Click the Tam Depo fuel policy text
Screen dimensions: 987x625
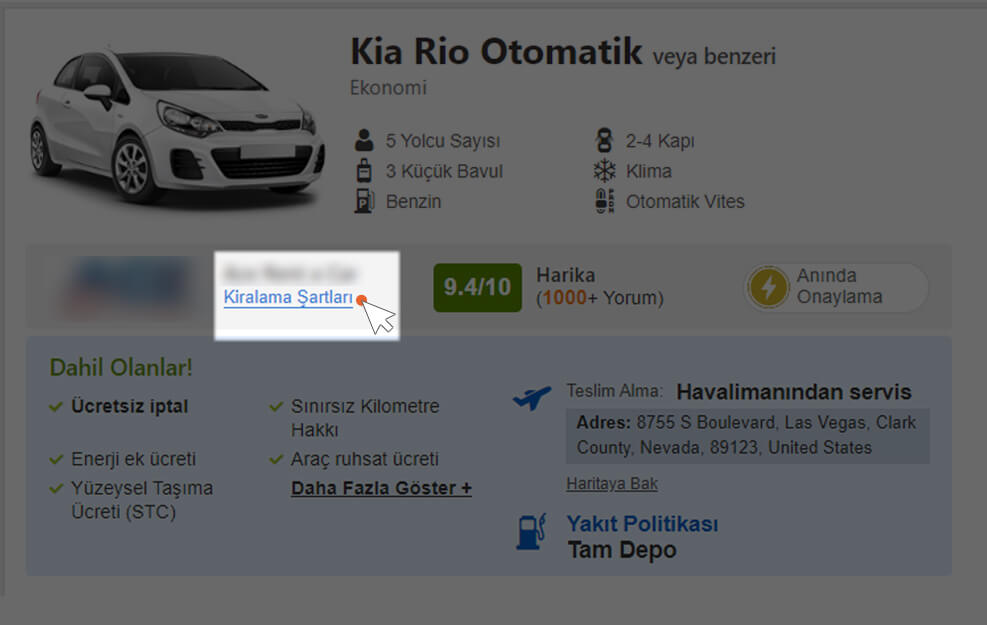click(622, 550)
